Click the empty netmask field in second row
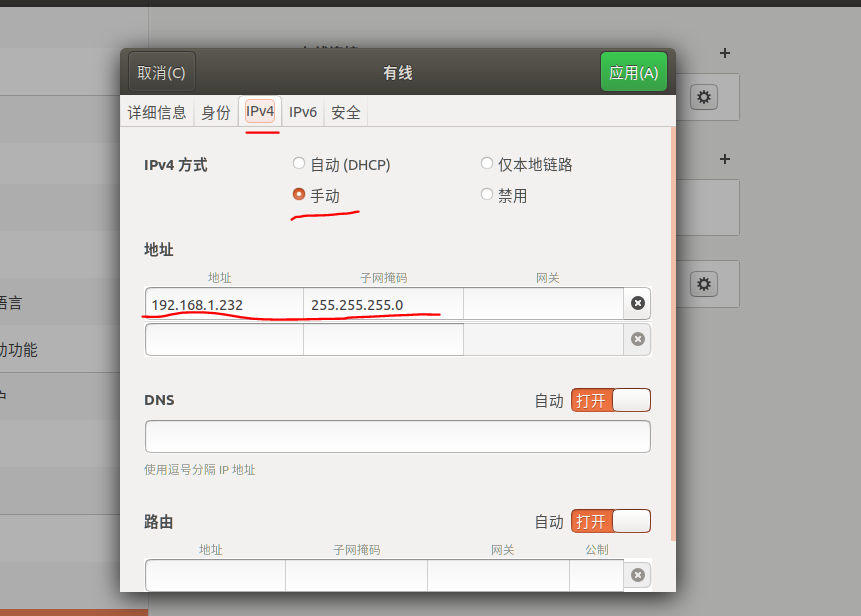The height and width of the screenshot is (616, 861). click(x=383, y=339)
